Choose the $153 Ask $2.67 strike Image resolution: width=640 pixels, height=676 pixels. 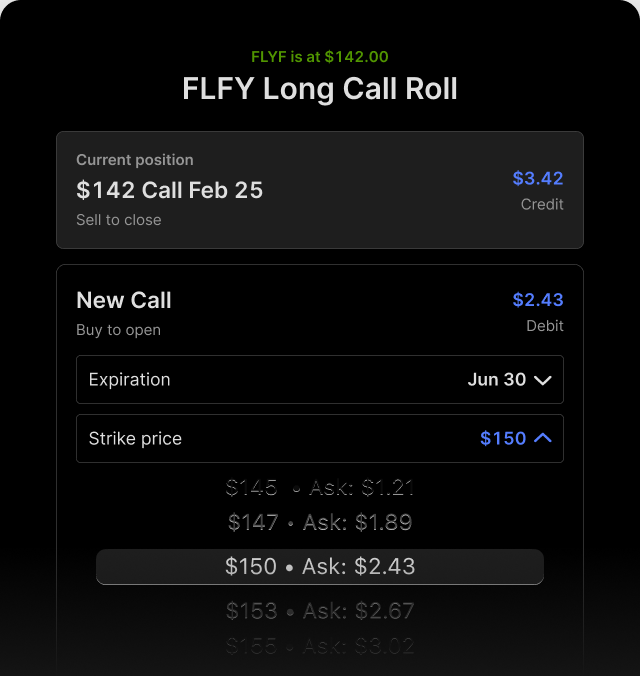click(320, 610)
